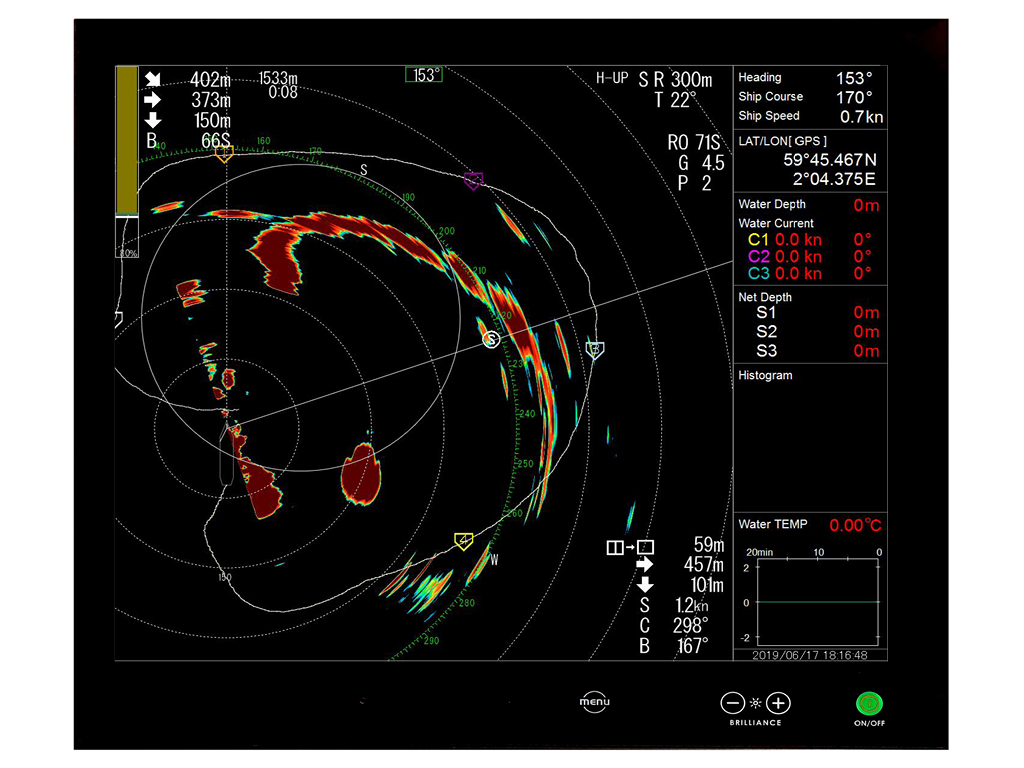Click the 1533m distance readout
This screenshot has width=1024, height=768.
278,78
